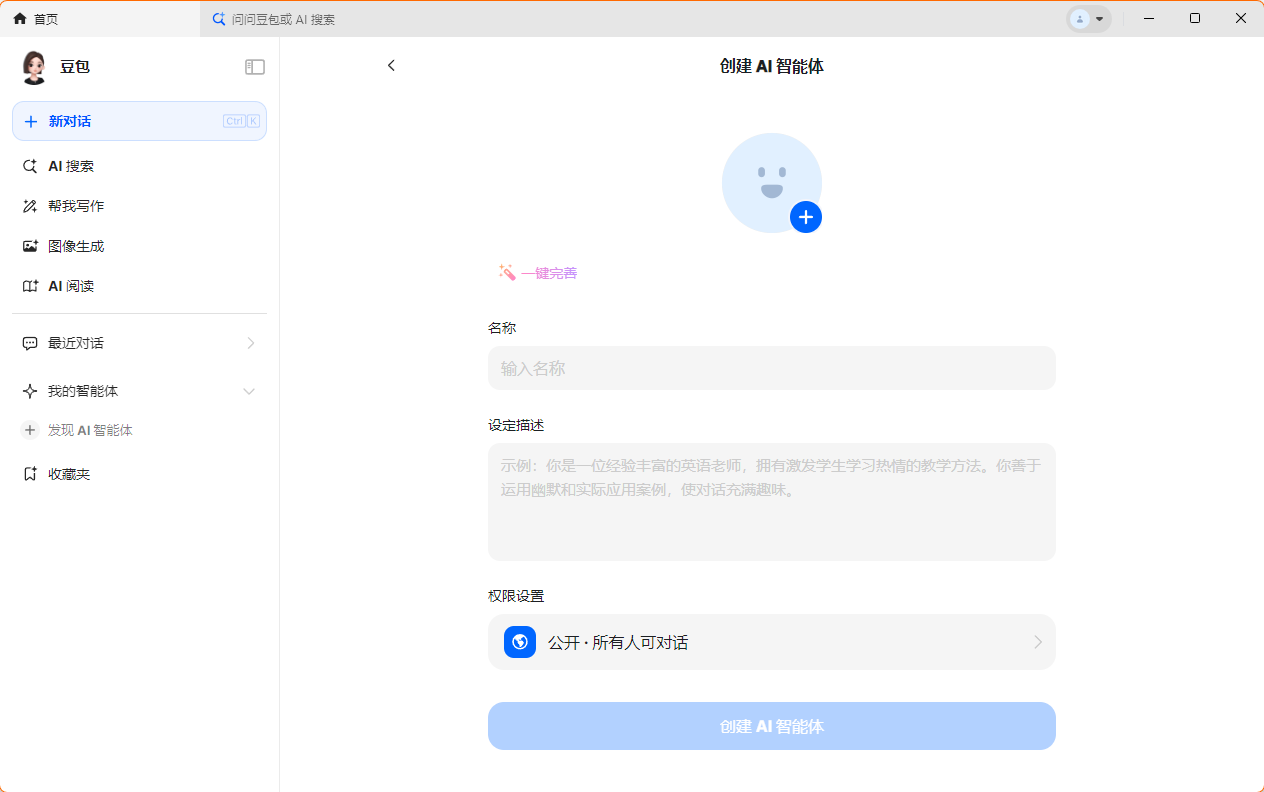Click the plus icon to upload agent avatar
The width and height of the screenshot is (1264, 792).
(805, 217)
